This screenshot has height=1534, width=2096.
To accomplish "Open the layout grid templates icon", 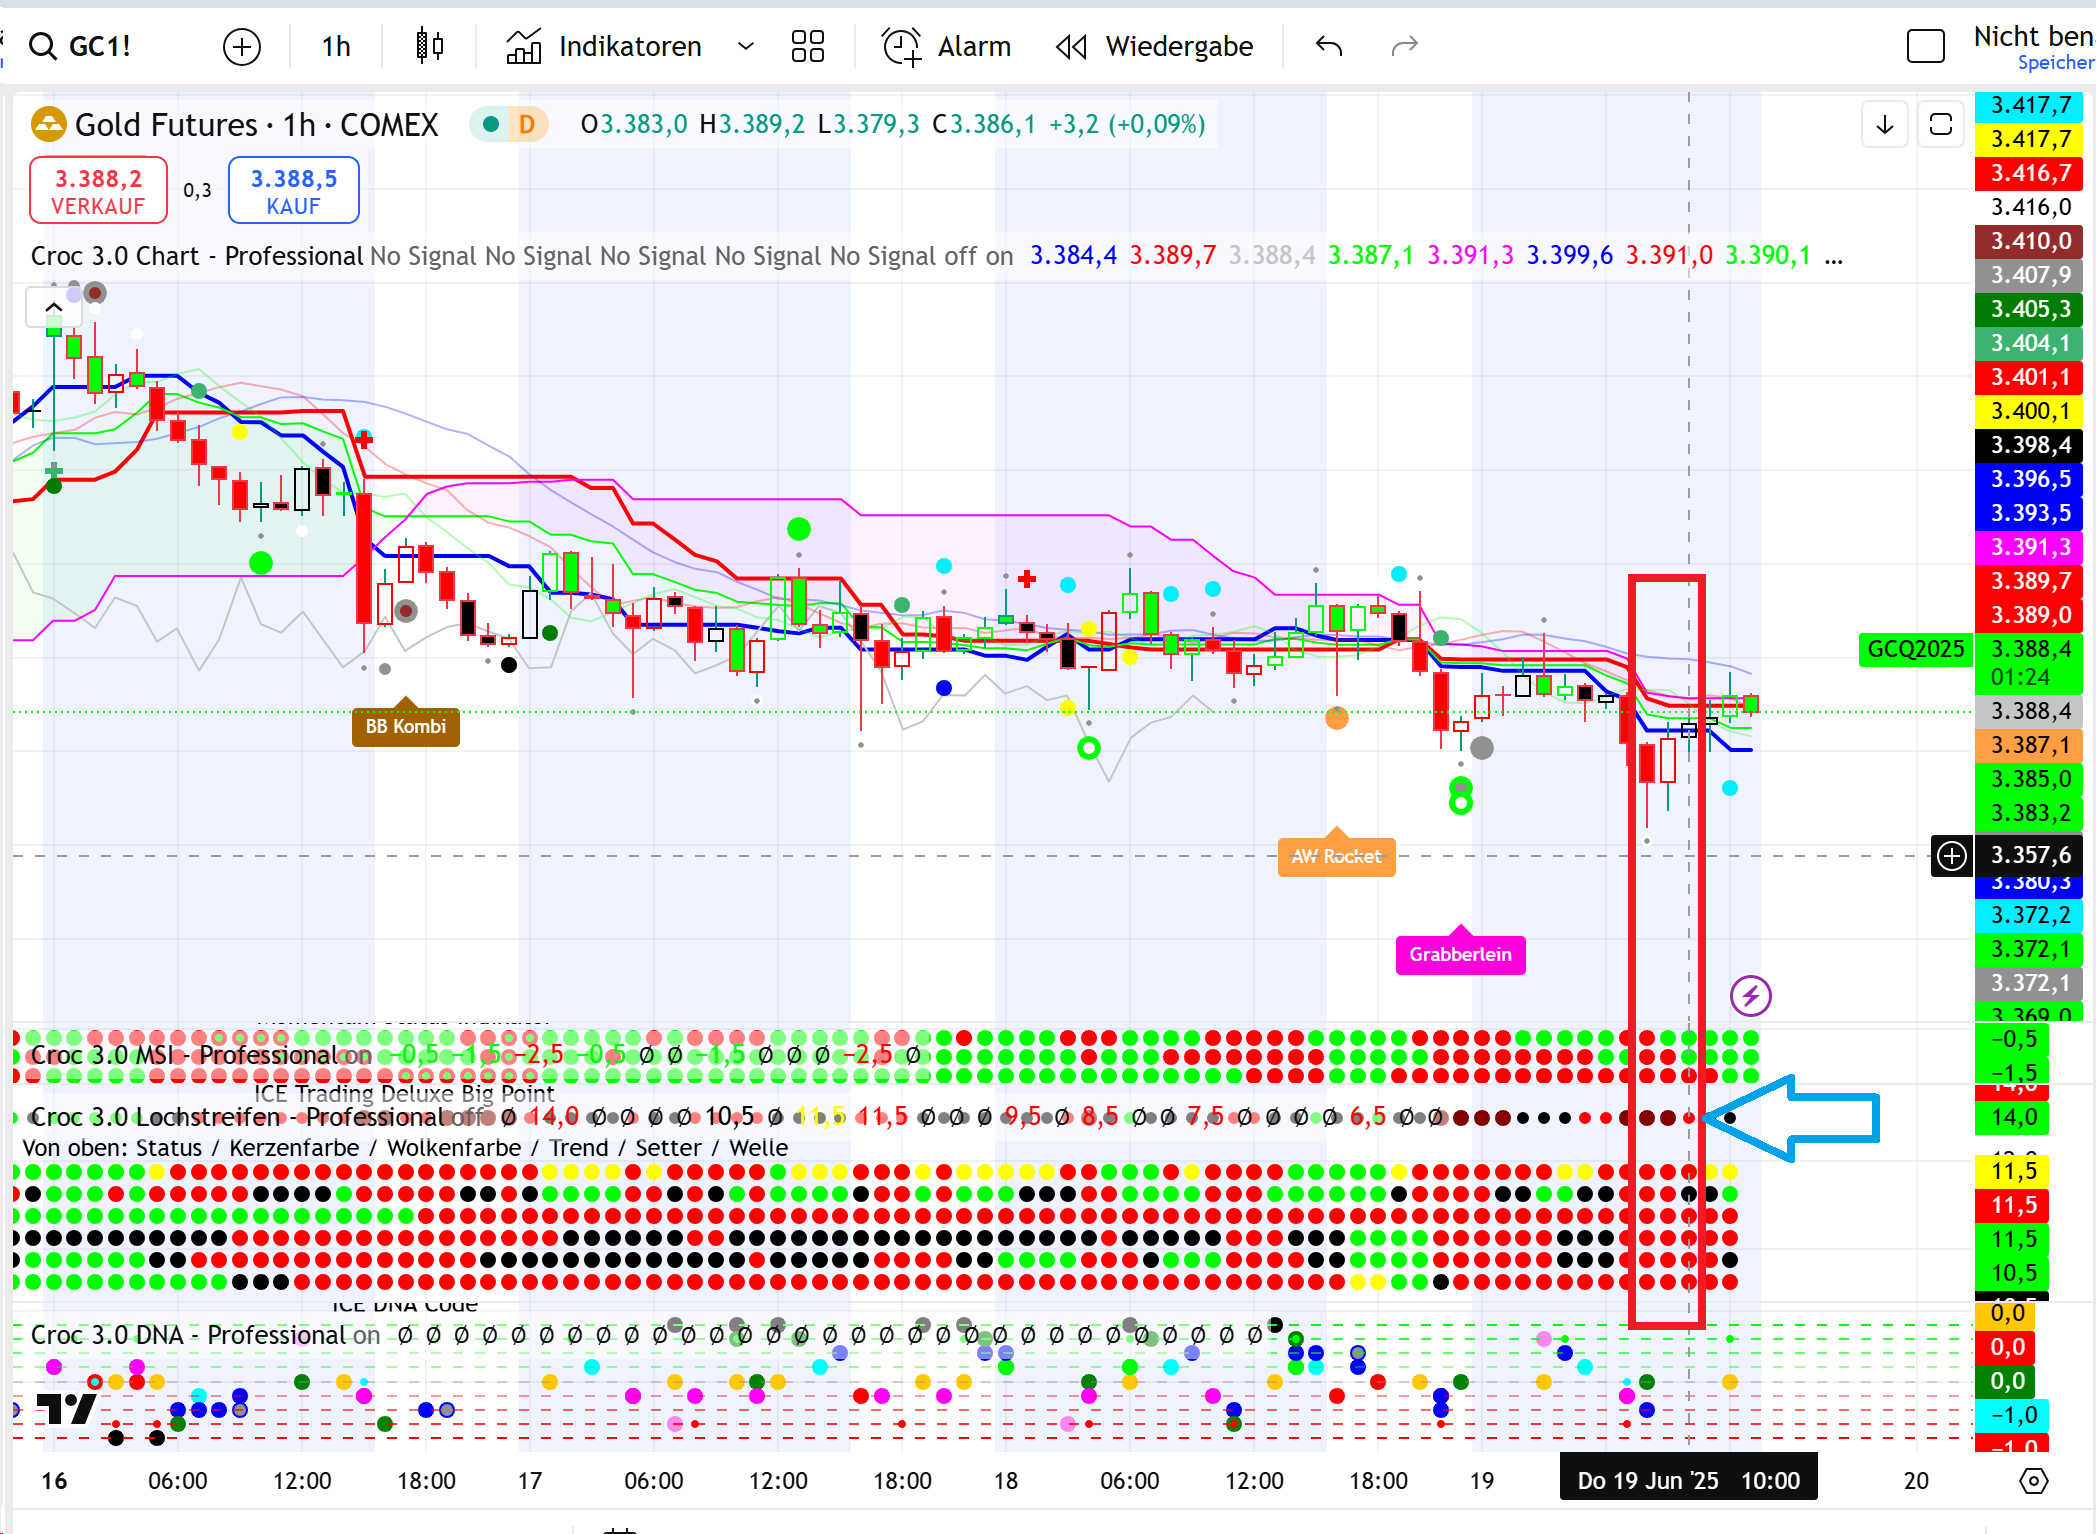I will [807, 46].
